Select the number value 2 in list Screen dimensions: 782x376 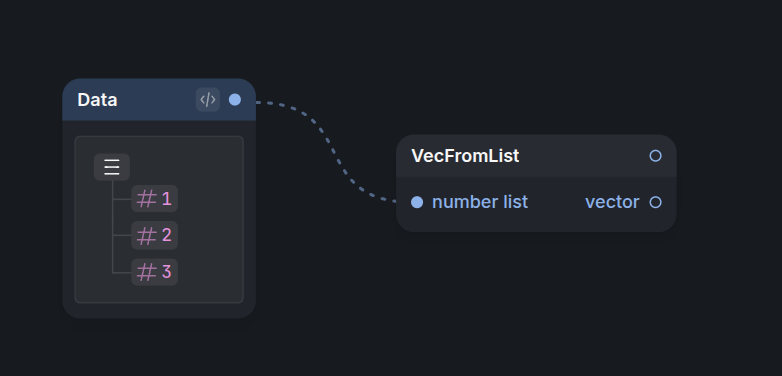167,235
